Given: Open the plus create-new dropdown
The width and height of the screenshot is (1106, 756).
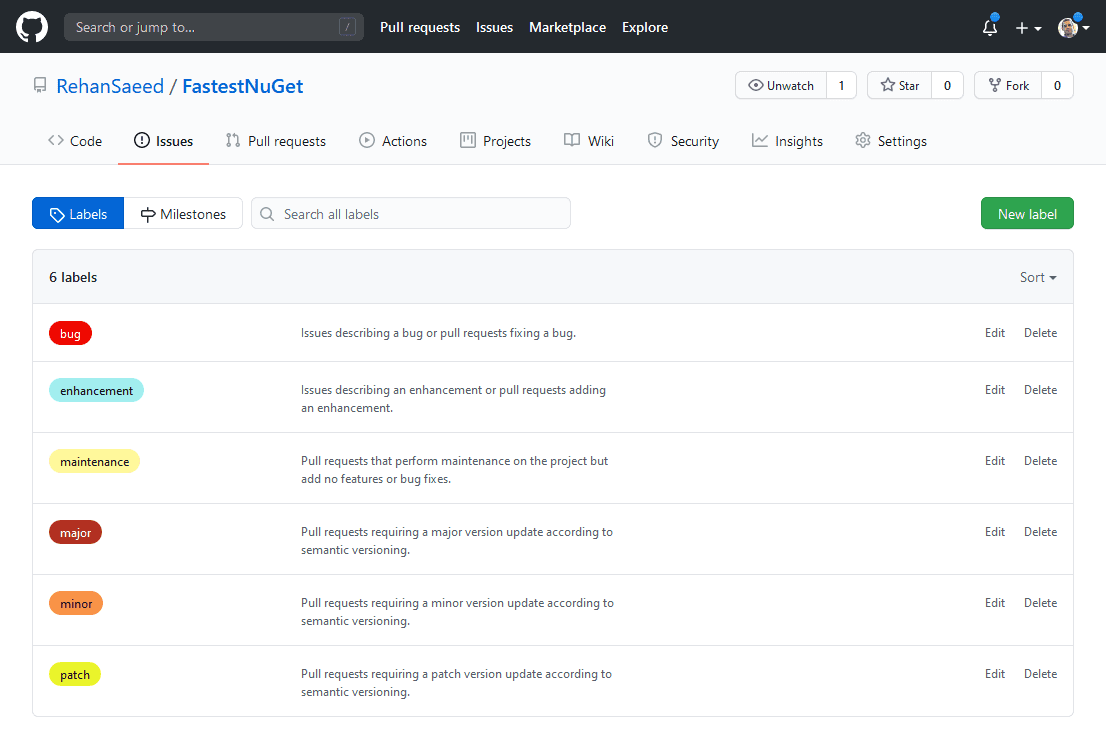Looking at the screenshot, I should coord(1028,28).
